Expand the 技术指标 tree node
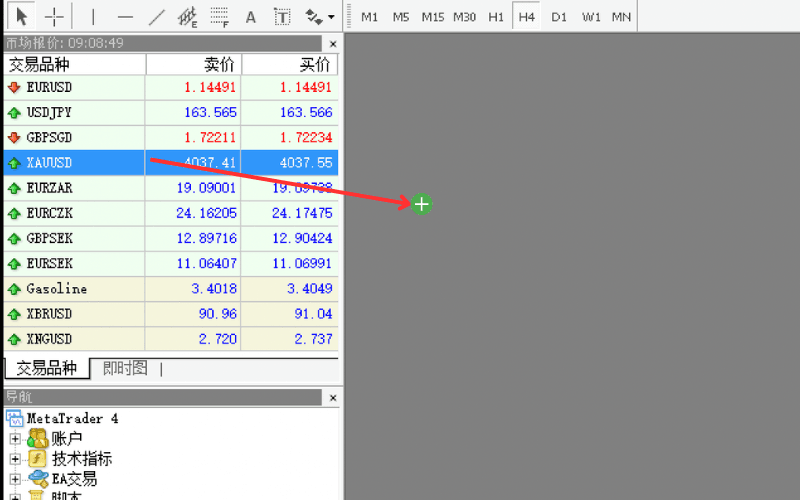800x500 pixels. coord(15,459)
